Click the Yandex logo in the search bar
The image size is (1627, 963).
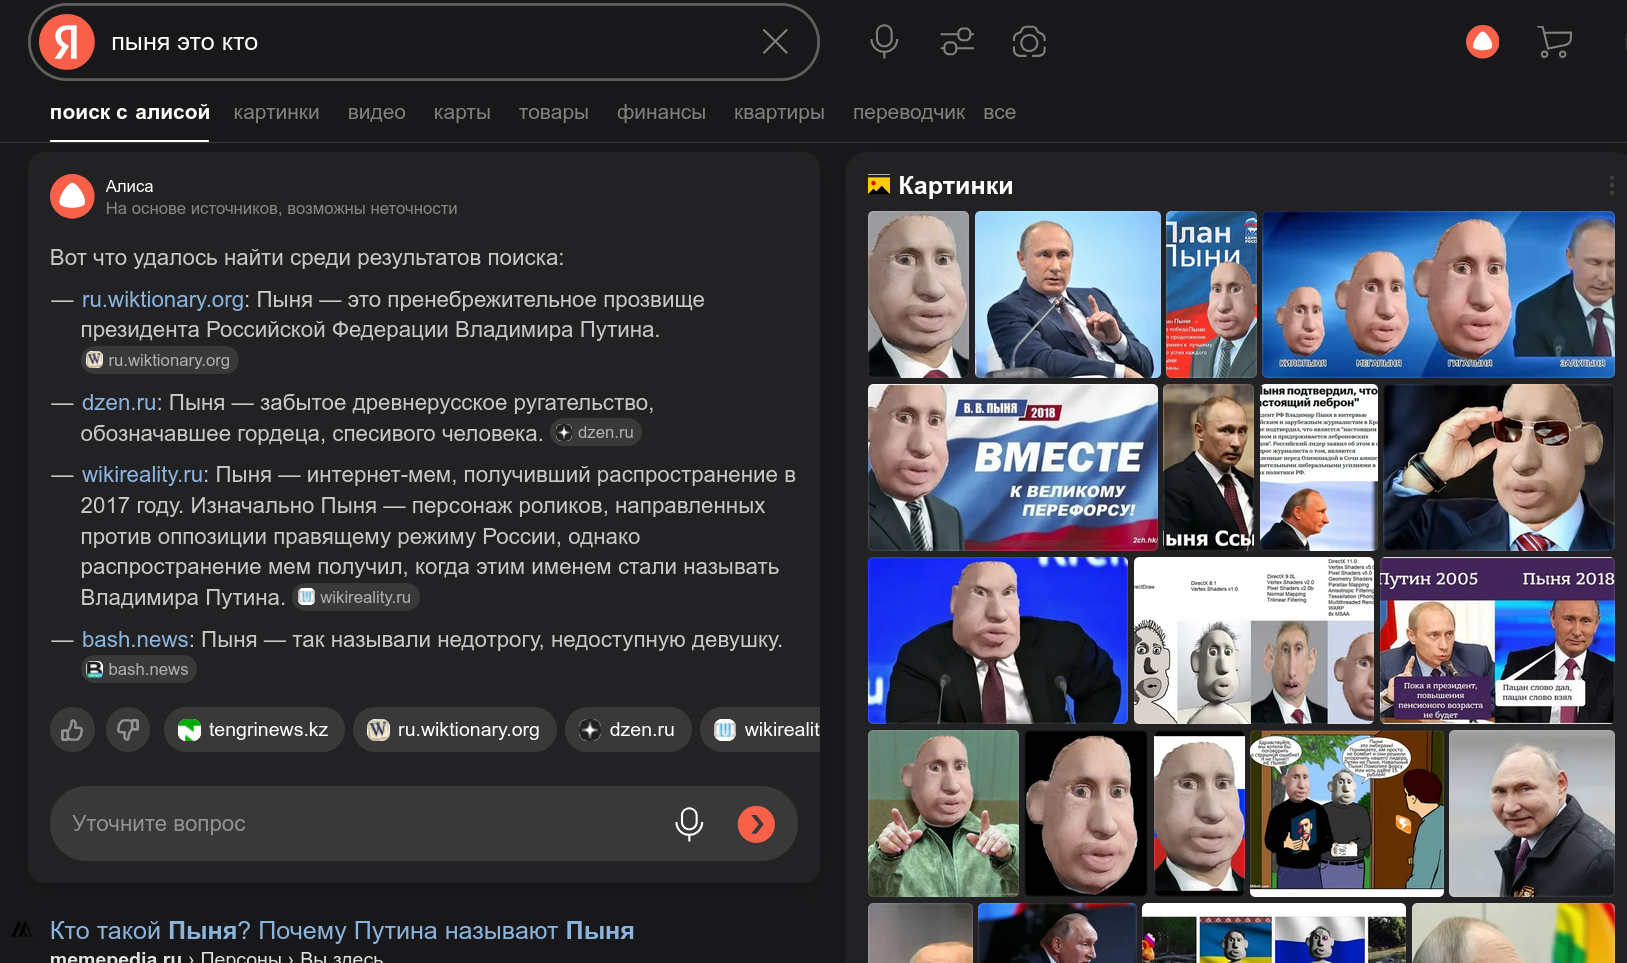pyautogui.click(x=67, y=42)
